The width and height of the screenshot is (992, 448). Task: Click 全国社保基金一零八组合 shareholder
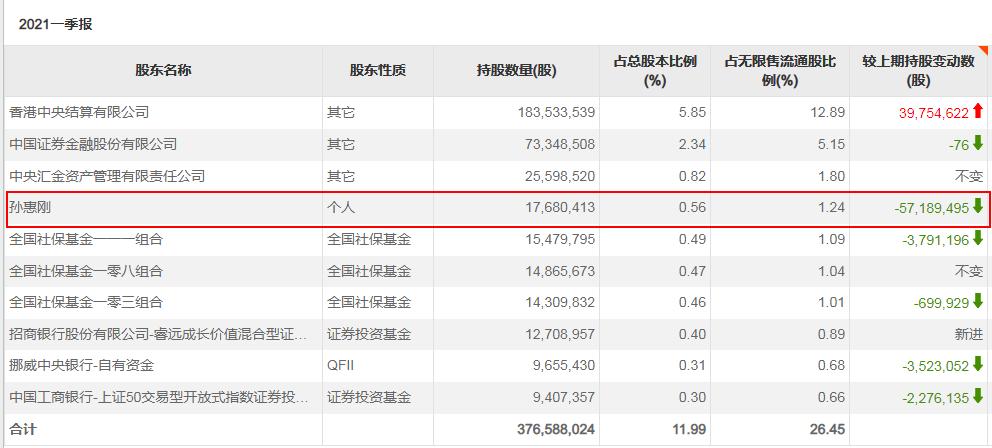(x=86, y=271)
